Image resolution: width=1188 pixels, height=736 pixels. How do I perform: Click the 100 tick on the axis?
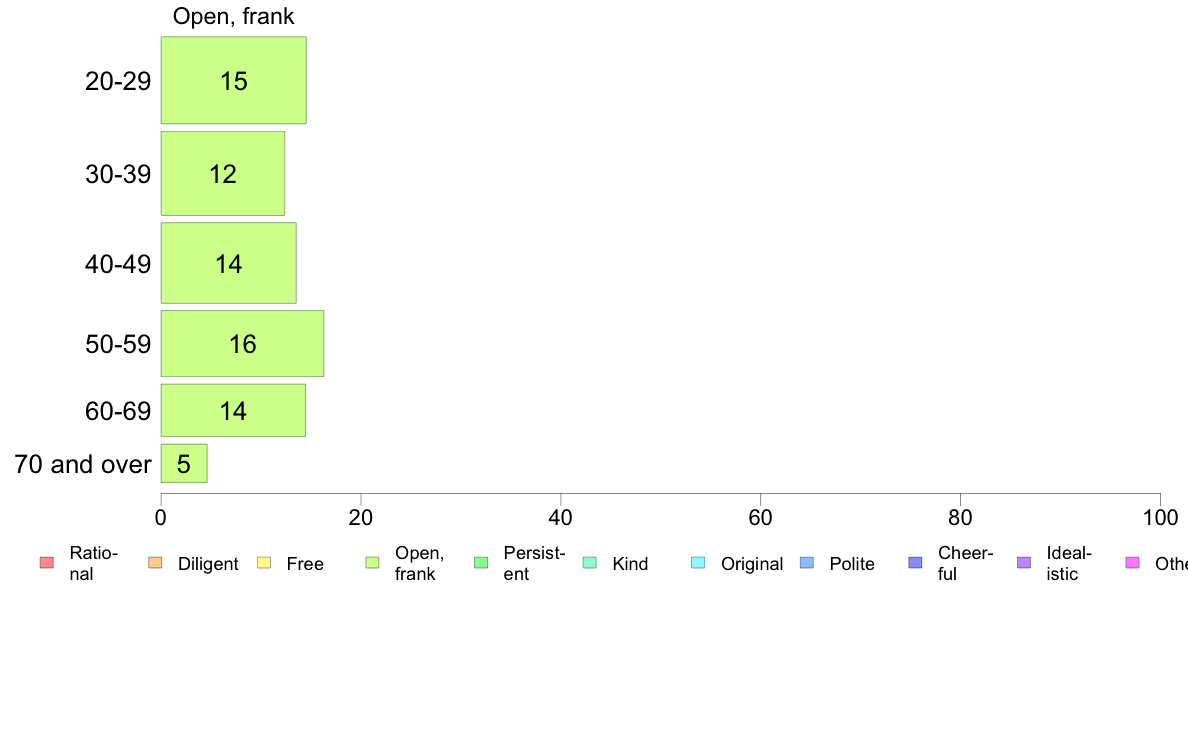point(1160,518)
